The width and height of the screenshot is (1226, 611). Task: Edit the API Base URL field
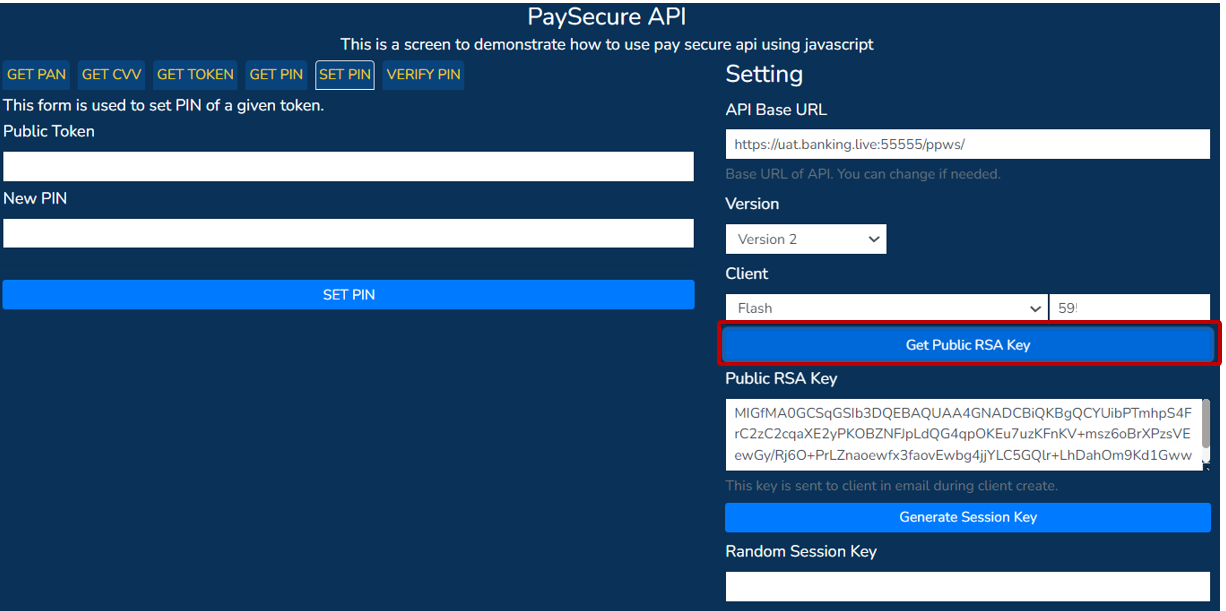(x=968, y=144)
